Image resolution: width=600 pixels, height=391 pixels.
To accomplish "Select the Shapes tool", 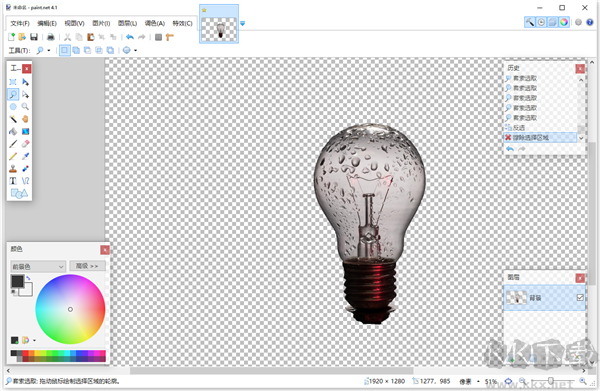I will coord(19,193).
